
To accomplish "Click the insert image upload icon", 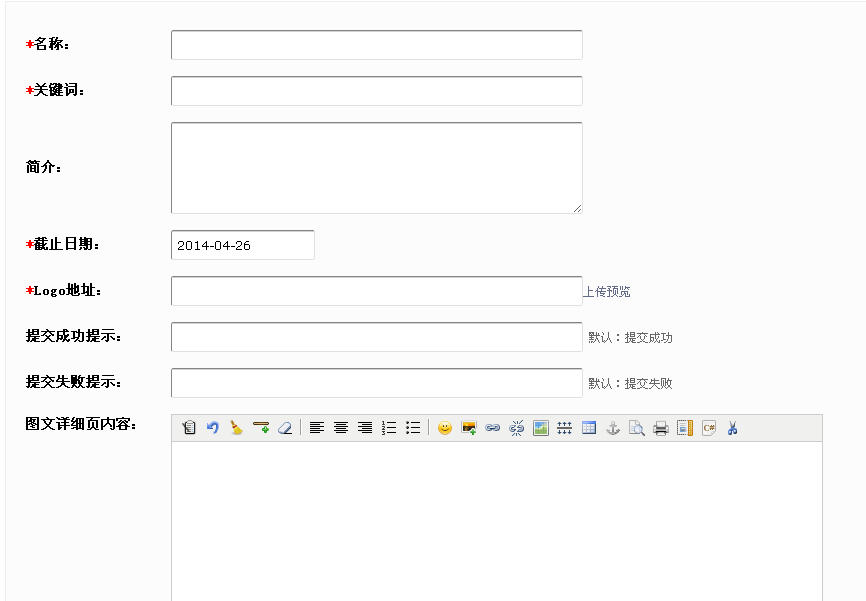I will (469, 428).
